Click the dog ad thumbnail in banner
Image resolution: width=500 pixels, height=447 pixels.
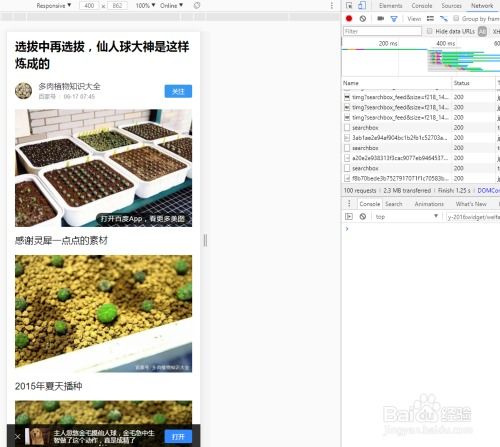coord(37,436)
